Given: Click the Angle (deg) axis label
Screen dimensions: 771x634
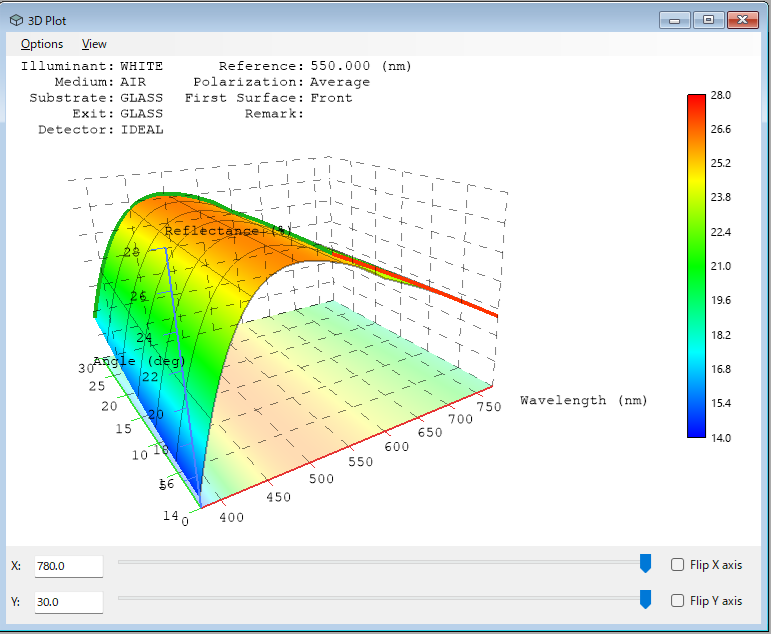Looking at the screenshot, I should [139, 361].
